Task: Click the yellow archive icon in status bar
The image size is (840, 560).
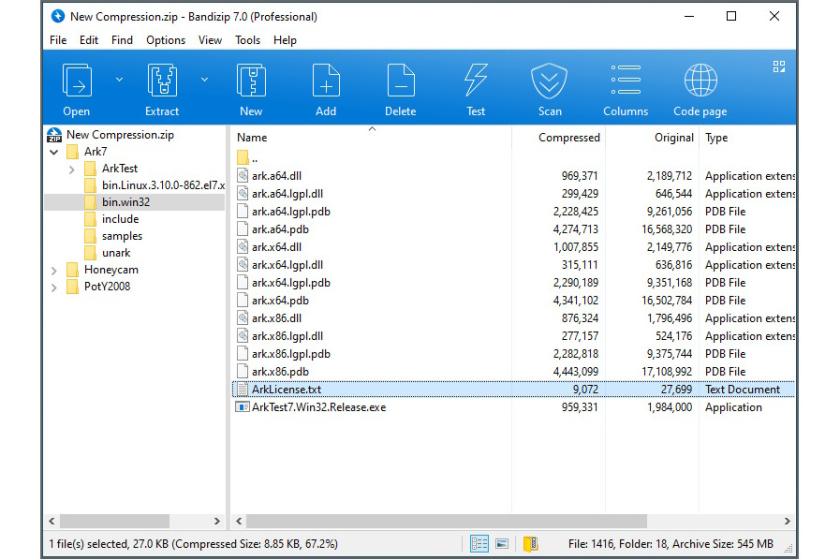Action: (x=530, y=544)
